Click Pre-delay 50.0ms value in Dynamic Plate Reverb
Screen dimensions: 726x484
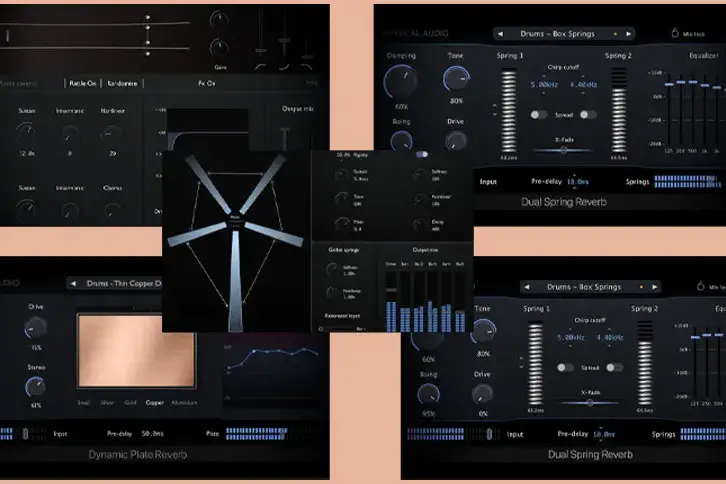pyautogui.click(x=152, y=434)
